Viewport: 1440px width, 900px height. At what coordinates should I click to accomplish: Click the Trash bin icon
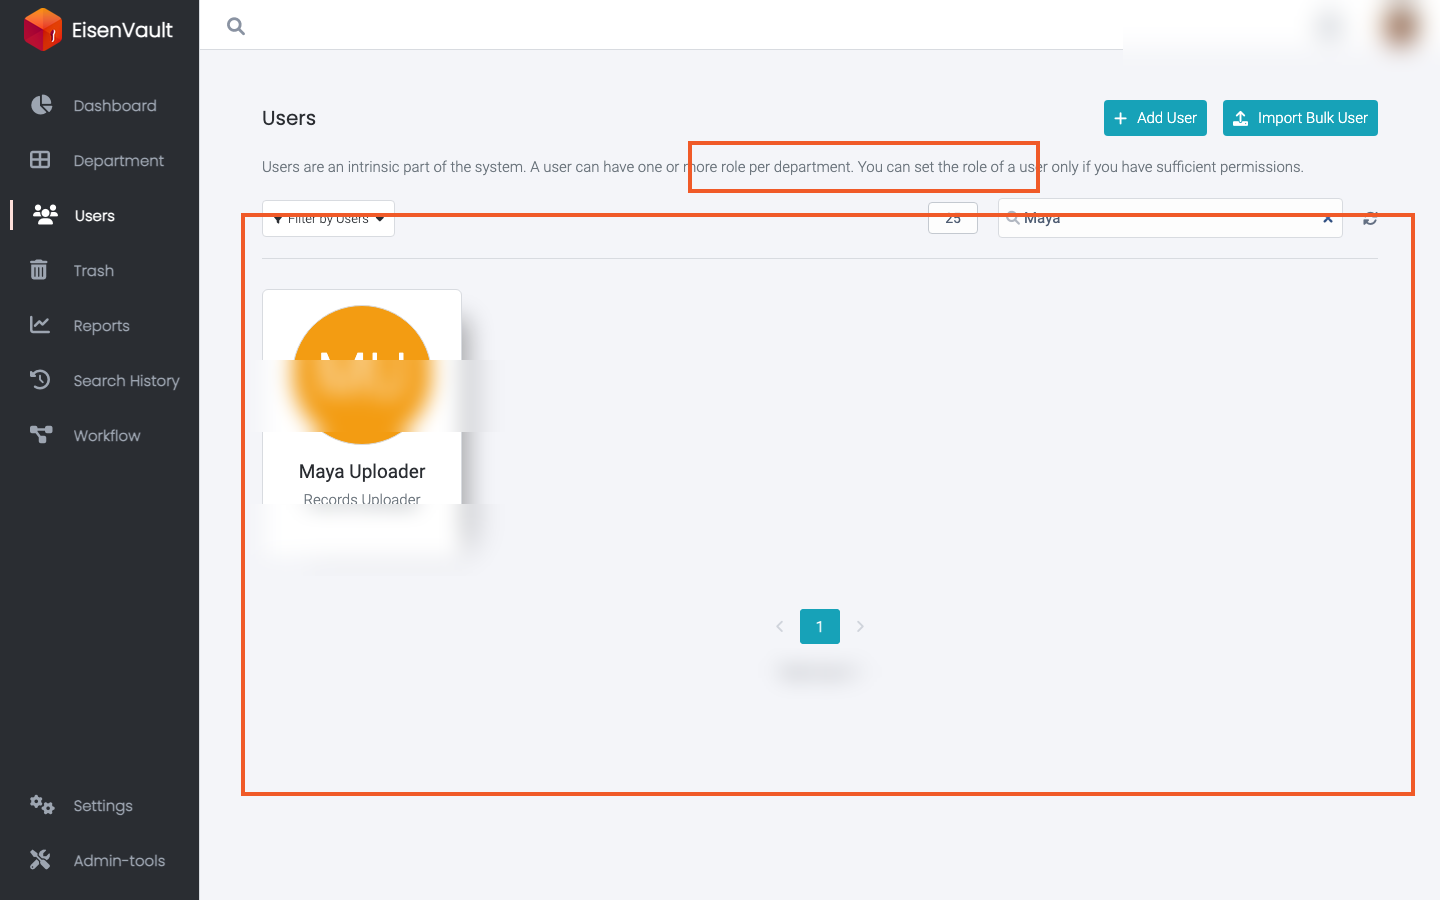tap(39, 270)
